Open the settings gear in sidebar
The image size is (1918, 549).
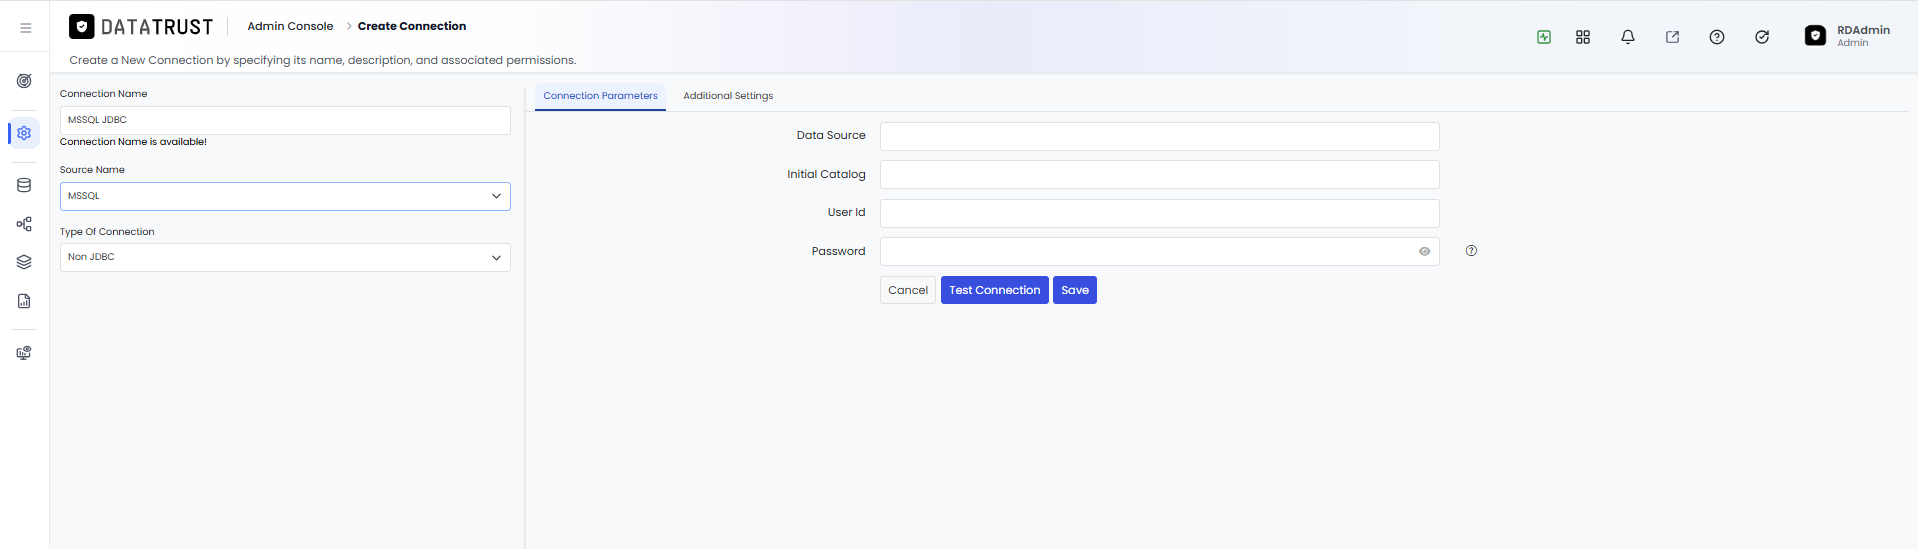24,133
